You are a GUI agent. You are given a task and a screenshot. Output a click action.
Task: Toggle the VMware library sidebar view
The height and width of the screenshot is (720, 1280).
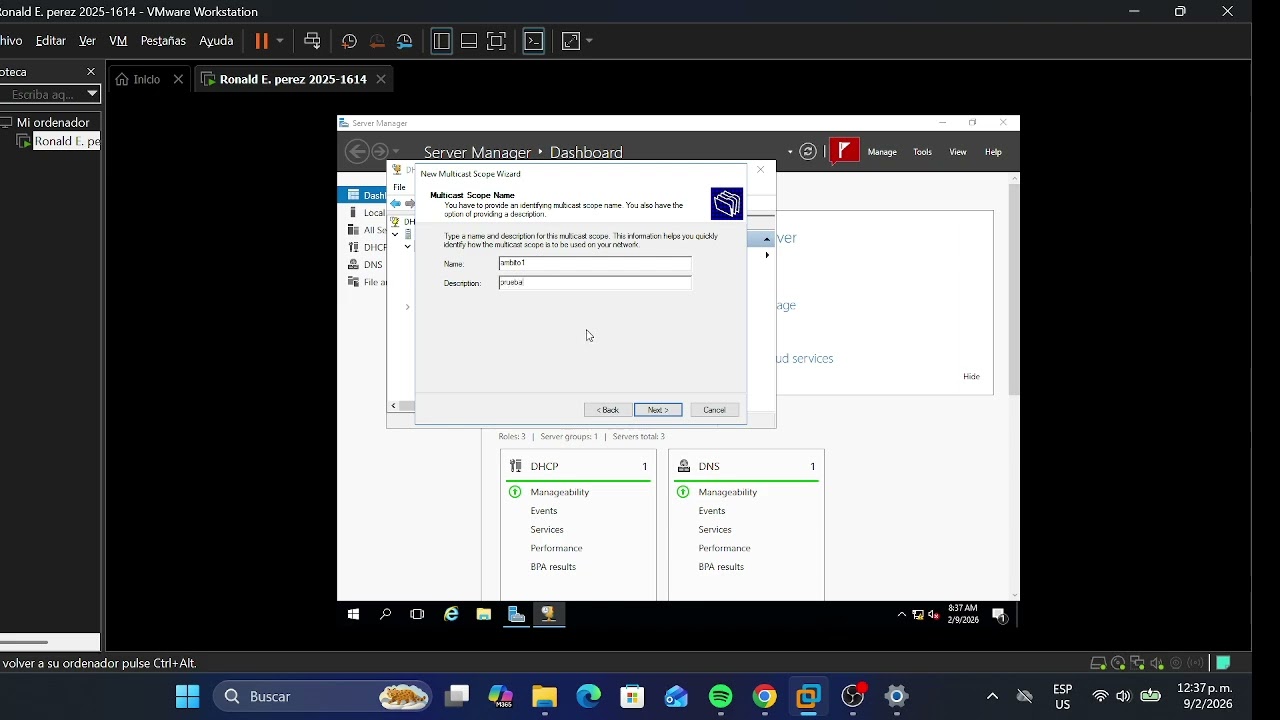[441, 41]
